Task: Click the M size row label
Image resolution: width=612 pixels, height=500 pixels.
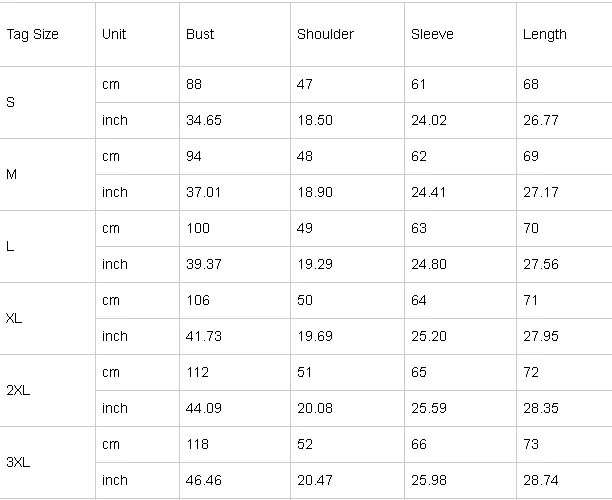Action: point(11,174)
